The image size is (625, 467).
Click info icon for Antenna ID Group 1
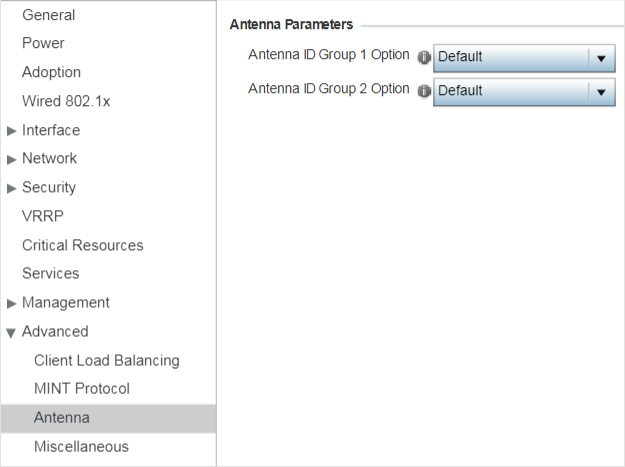pos(424,57)
